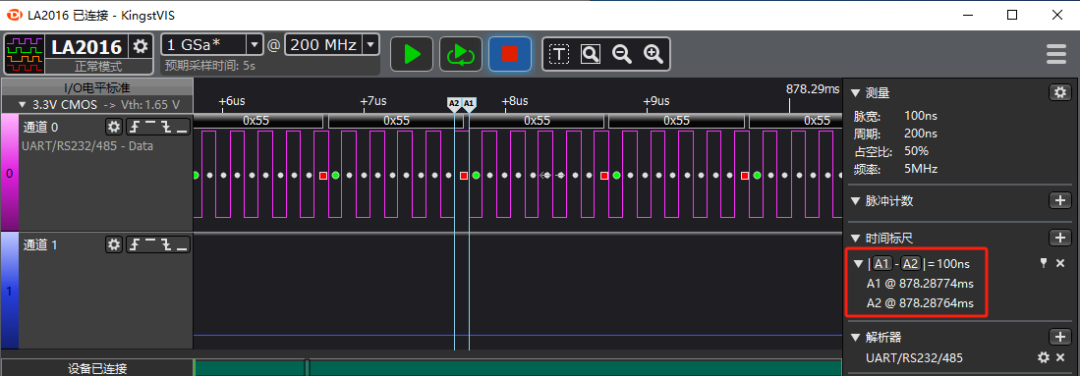Set falling edge trigger on channel 0
1080x376 pixels.
(166, 127)
